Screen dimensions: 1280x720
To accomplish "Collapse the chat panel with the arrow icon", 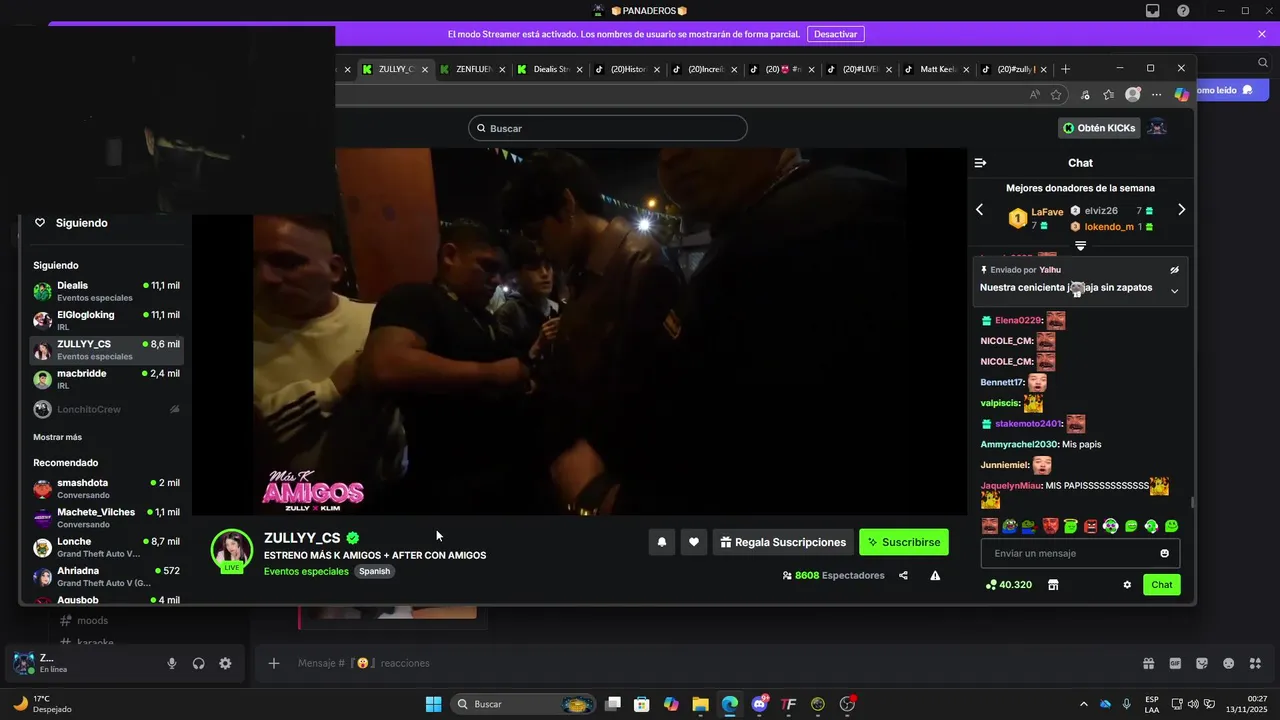I will click(x=980, y=163).
